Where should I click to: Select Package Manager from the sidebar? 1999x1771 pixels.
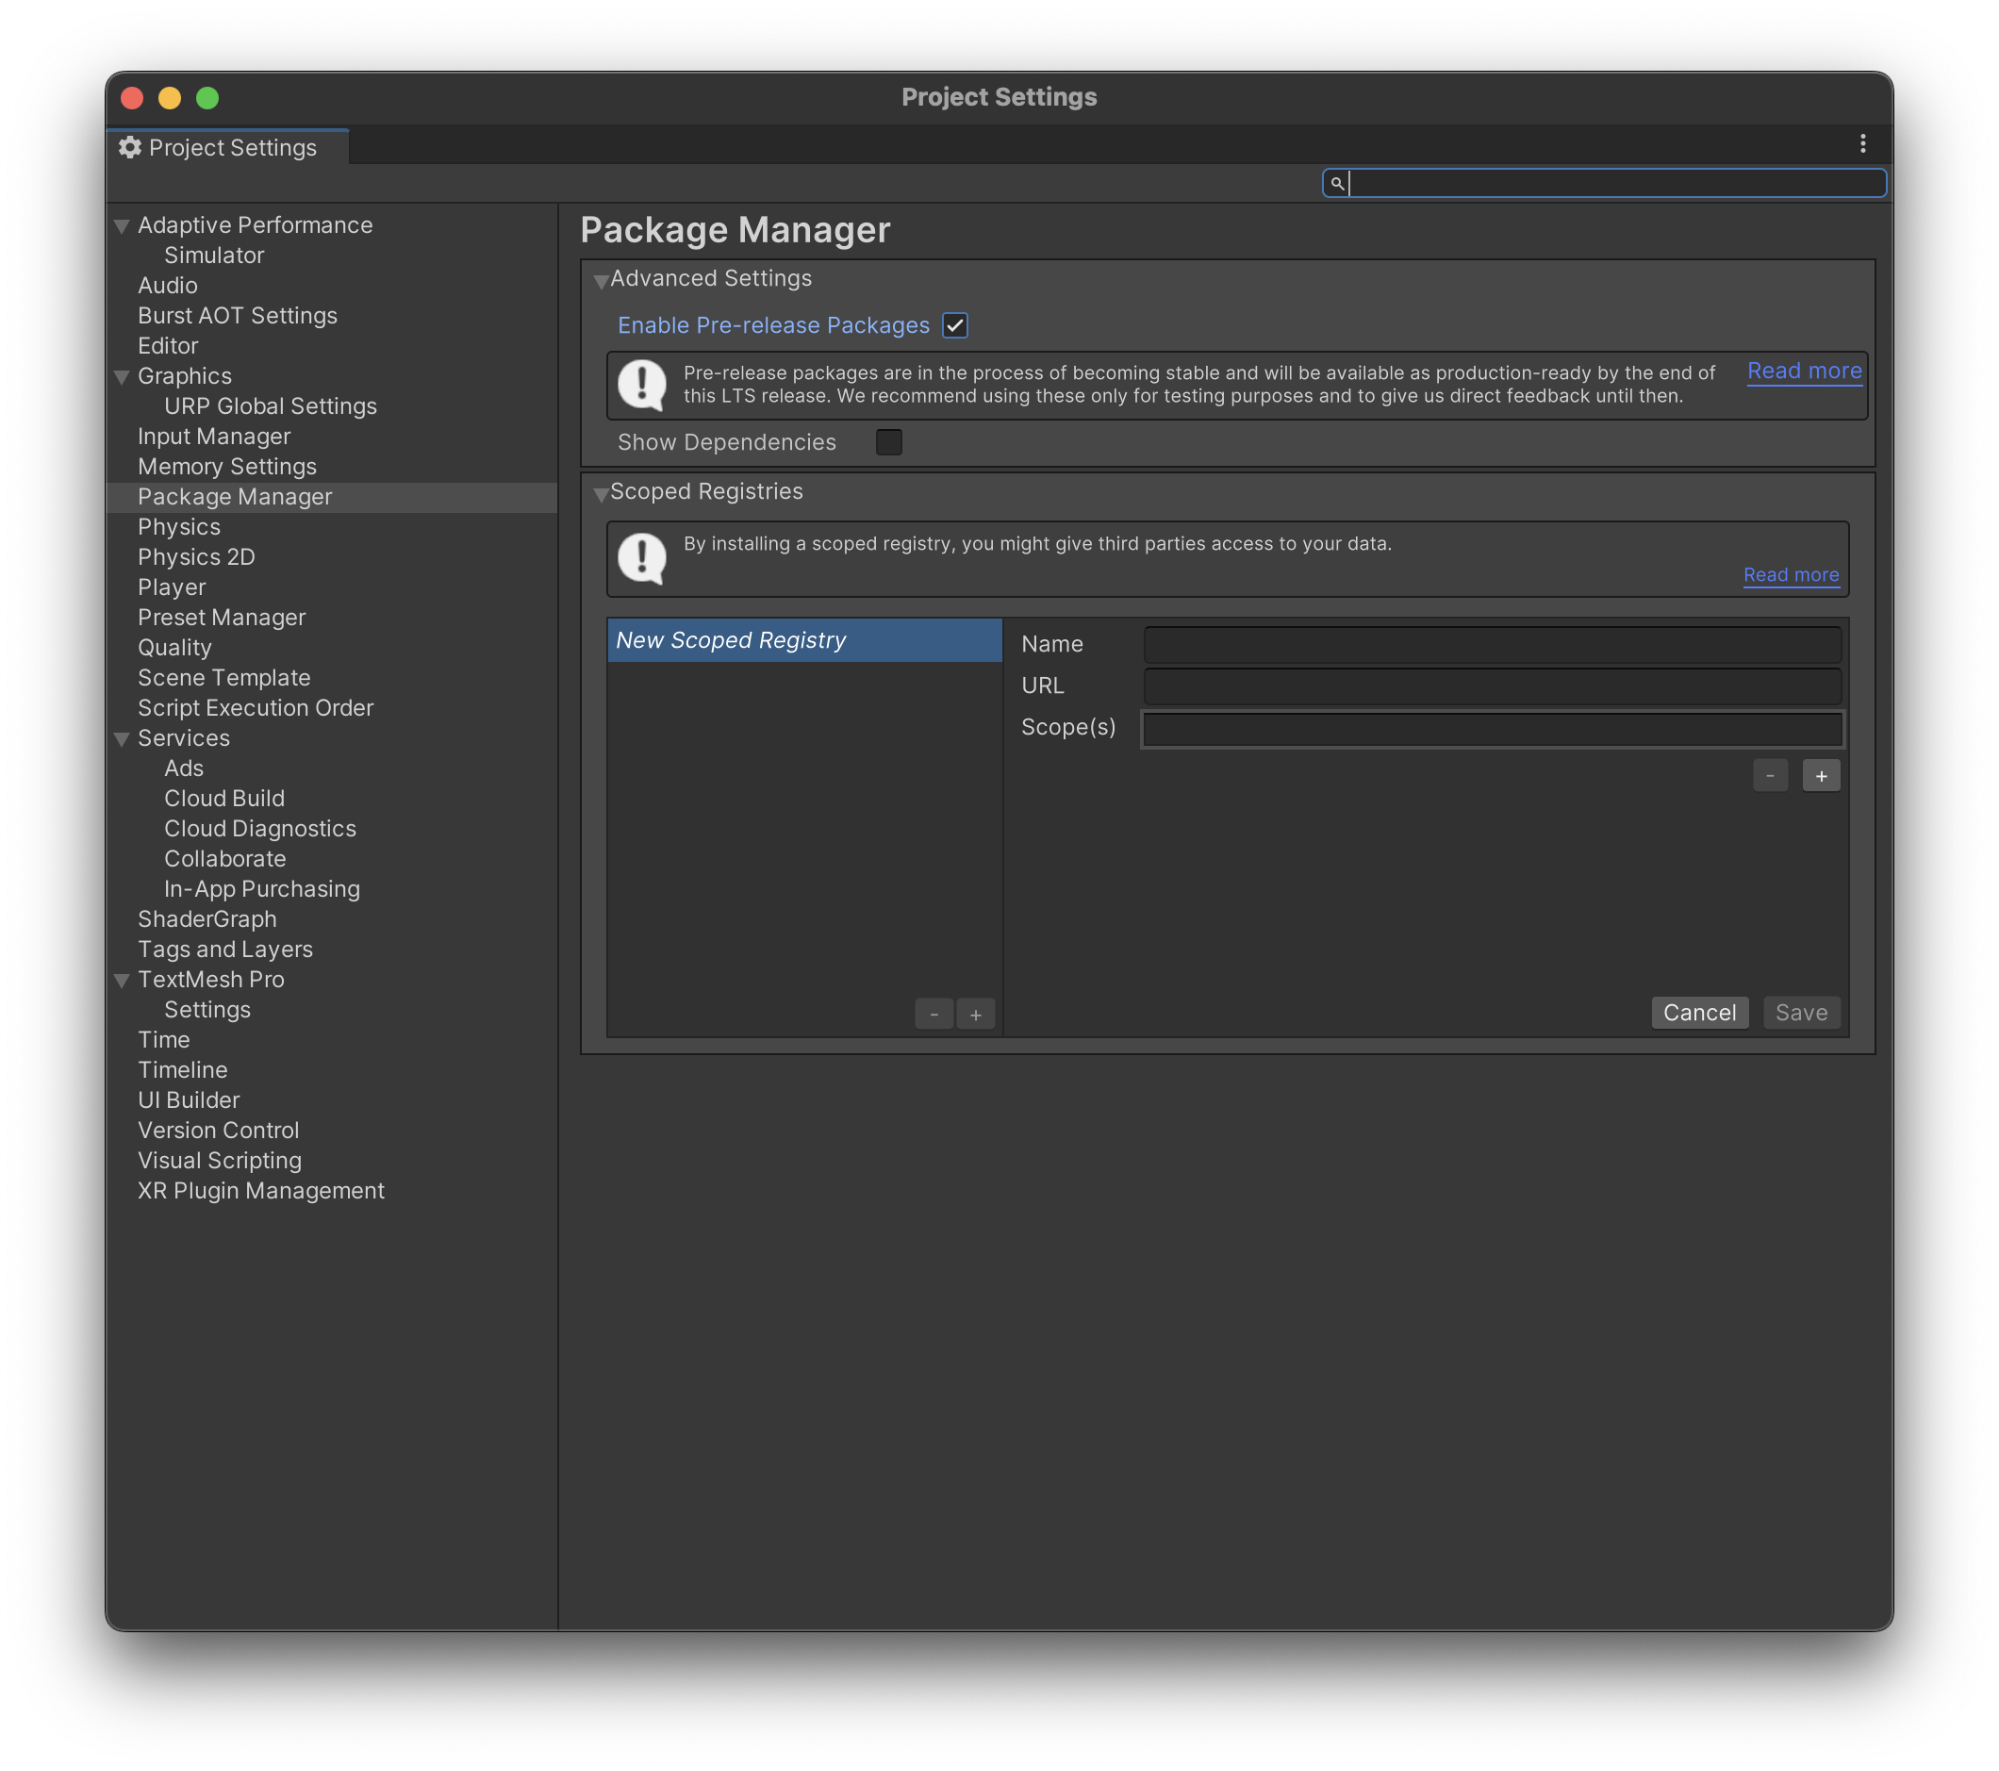[x=234, y=496]
